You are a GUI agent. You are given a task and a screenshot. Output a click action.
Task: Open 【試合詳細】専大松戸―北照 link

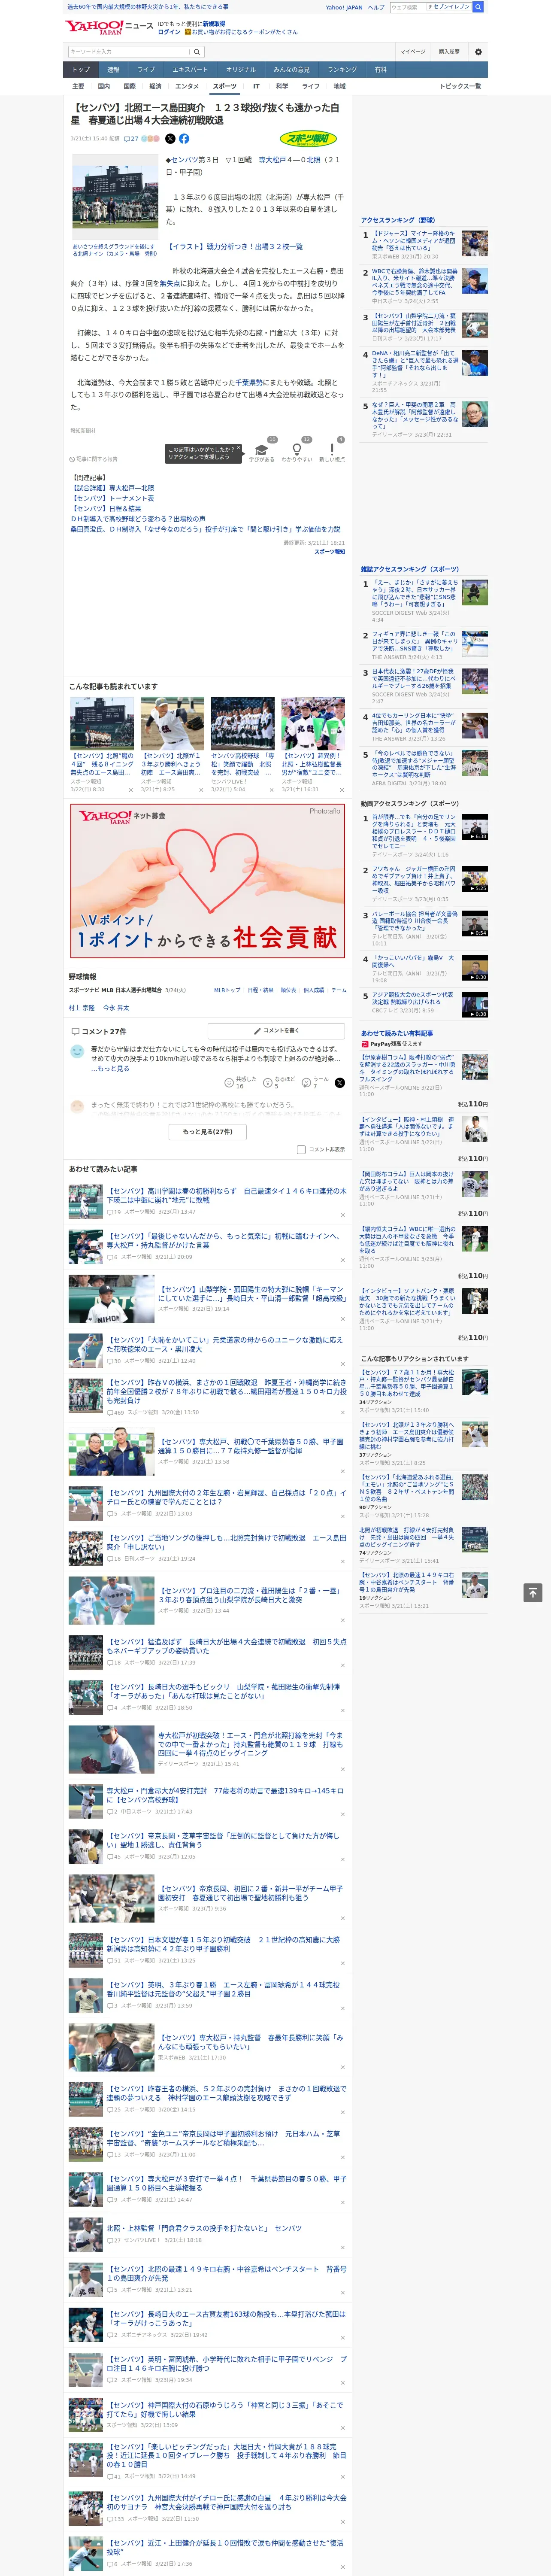(x=112, y=488)
